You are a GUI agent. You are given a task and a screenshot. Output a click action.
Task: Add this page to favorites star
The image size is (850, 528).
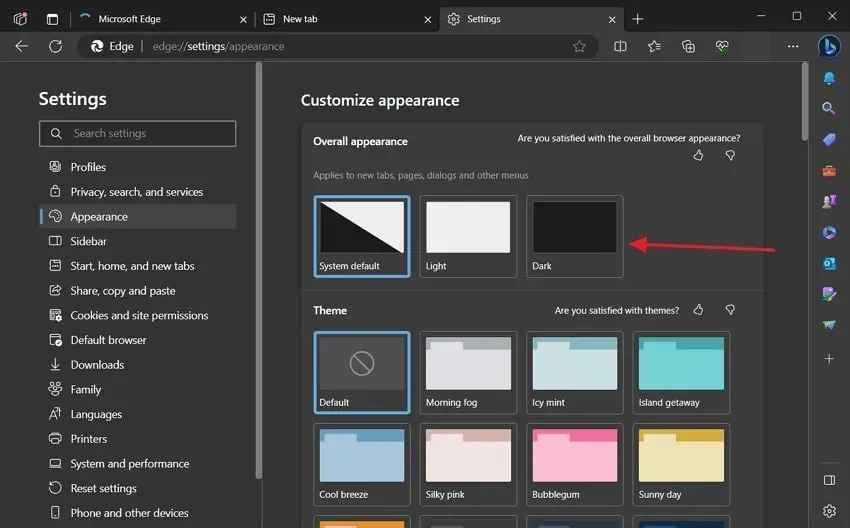(x=579, y=46)
